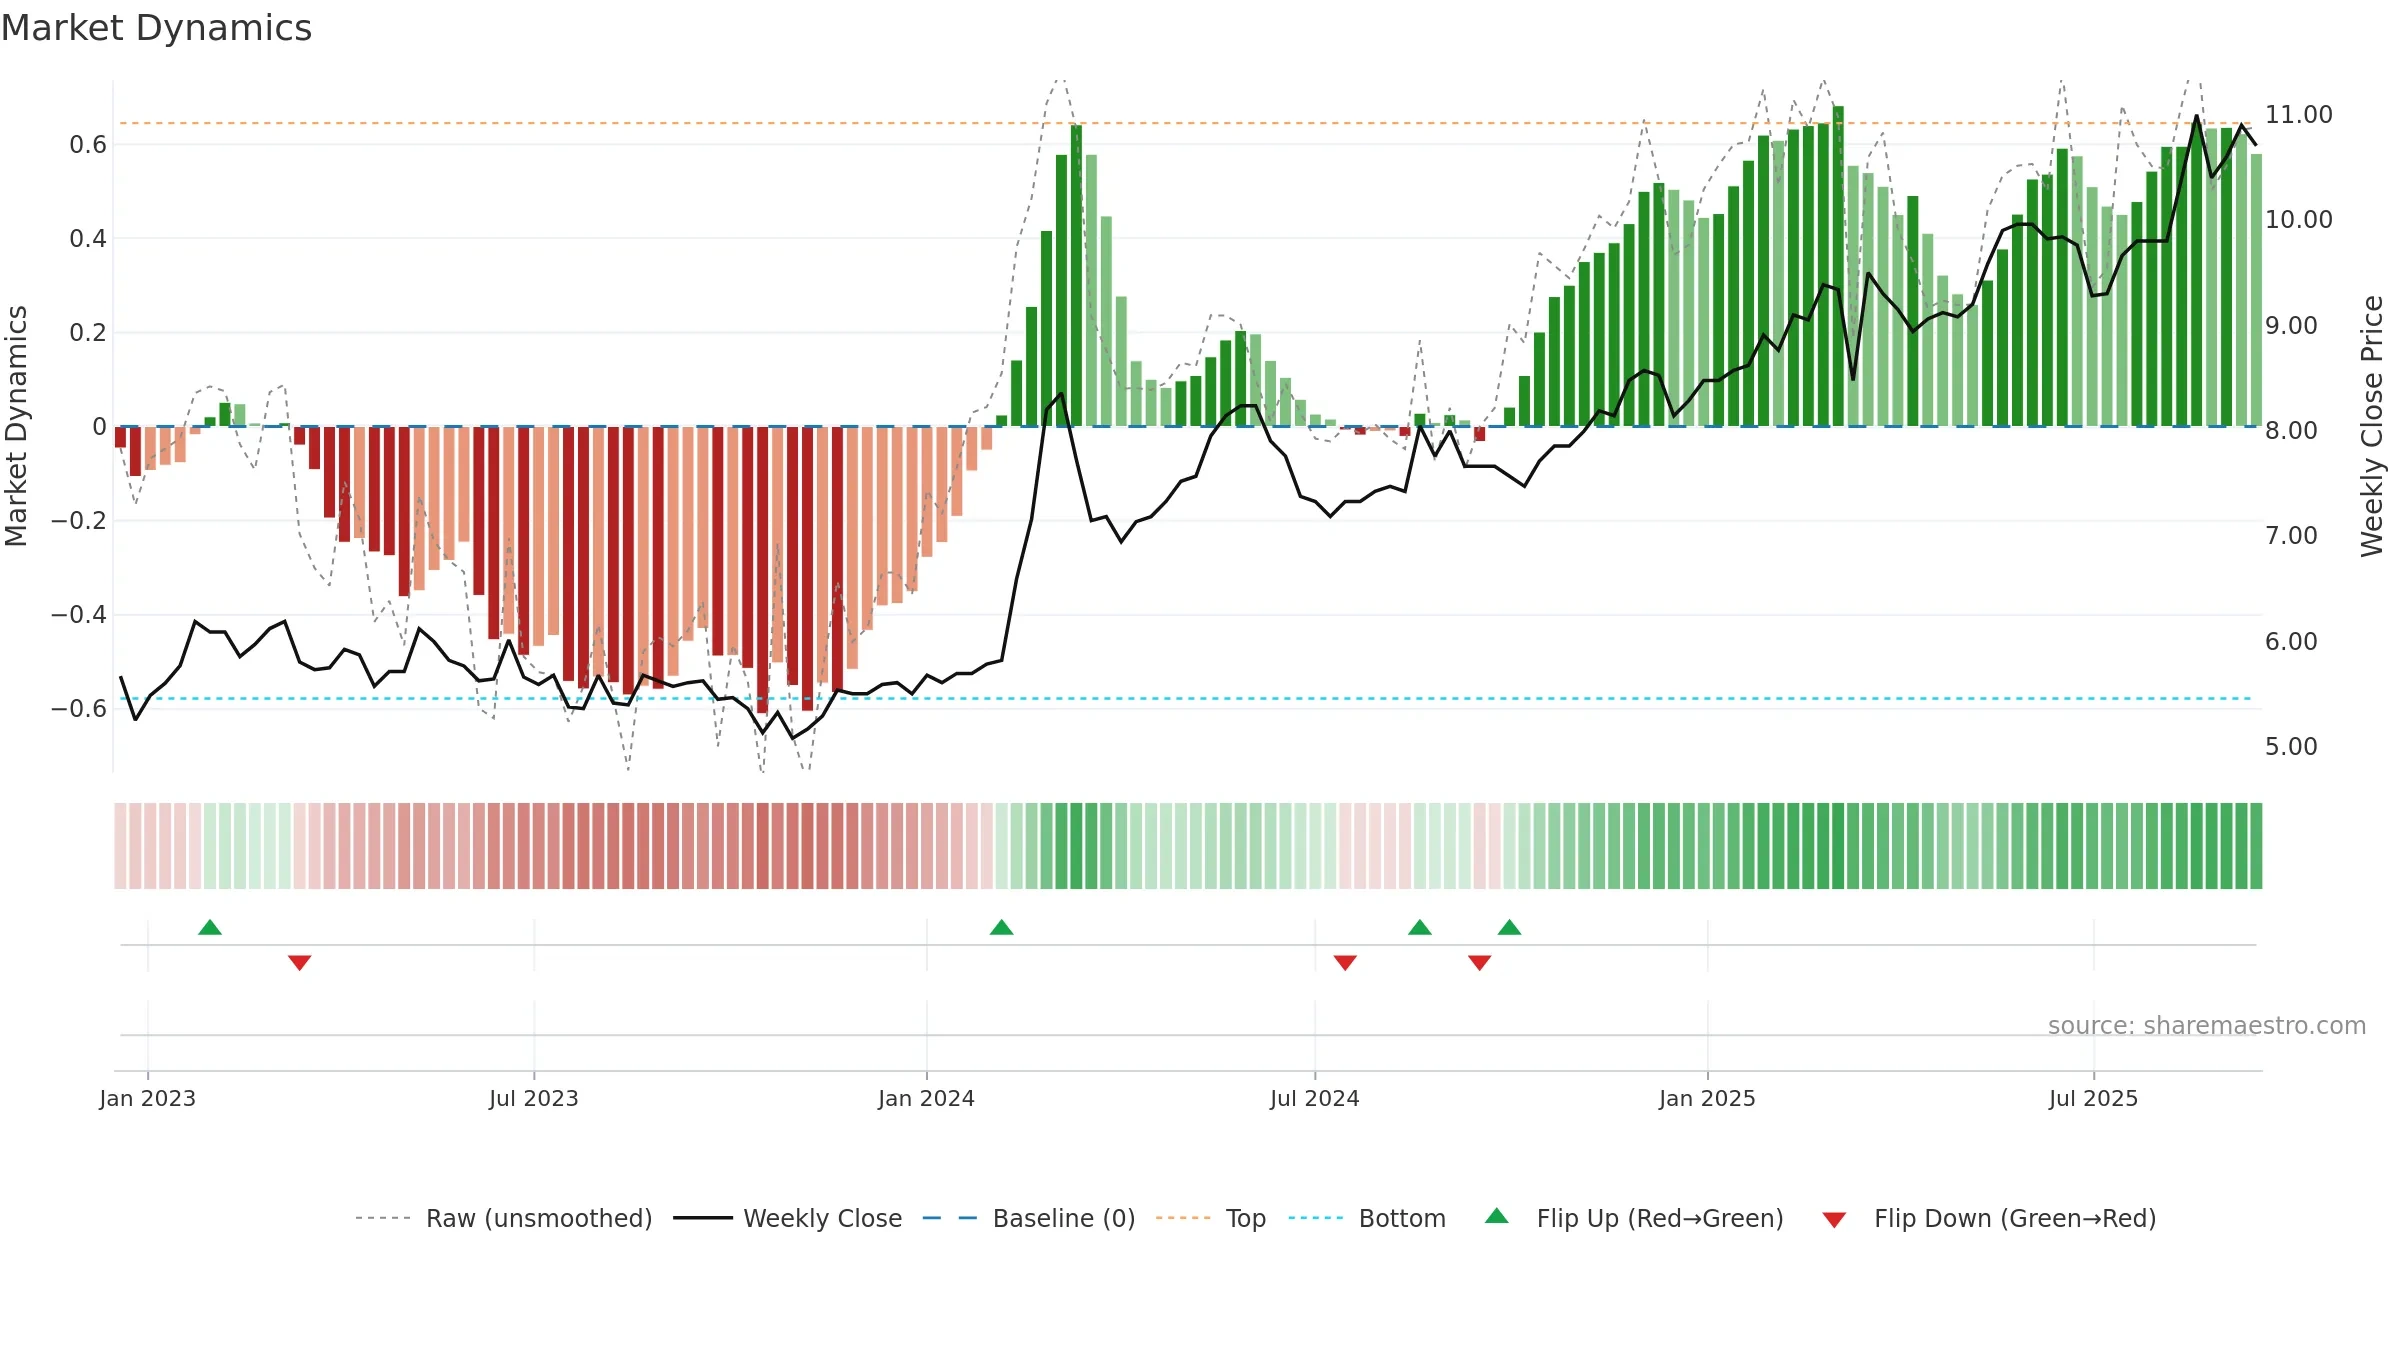Image resolution: width=2400 pixels, height=1350 pixels.
Task: Click the Jan 2025 x-axis label
Action: click(x=1708, y=1099)
